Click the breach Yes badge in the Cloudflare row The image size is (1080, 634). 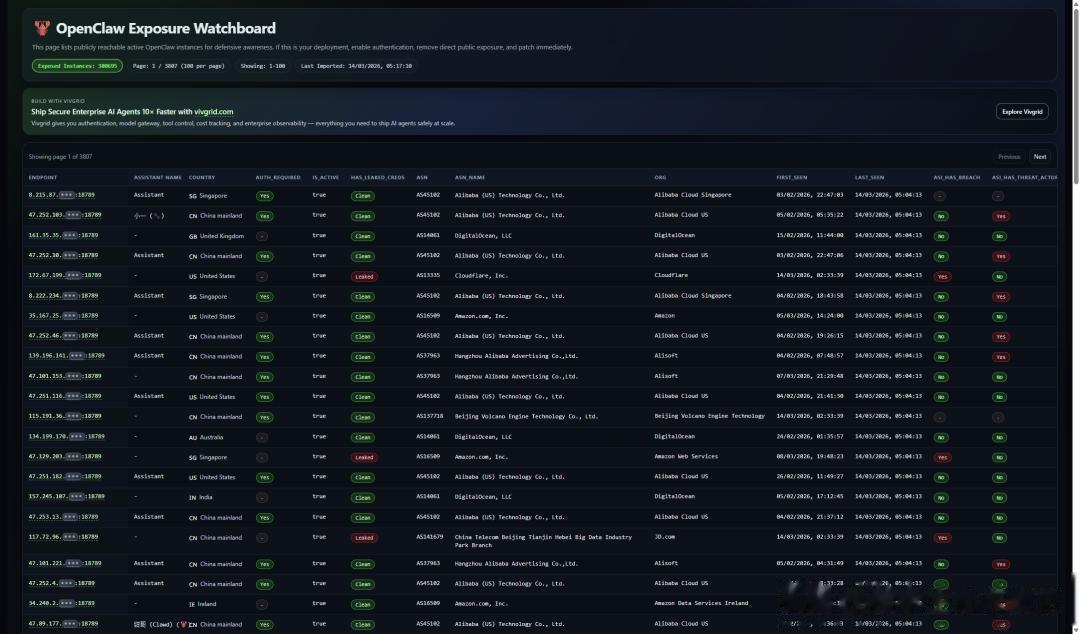point(942,276)
